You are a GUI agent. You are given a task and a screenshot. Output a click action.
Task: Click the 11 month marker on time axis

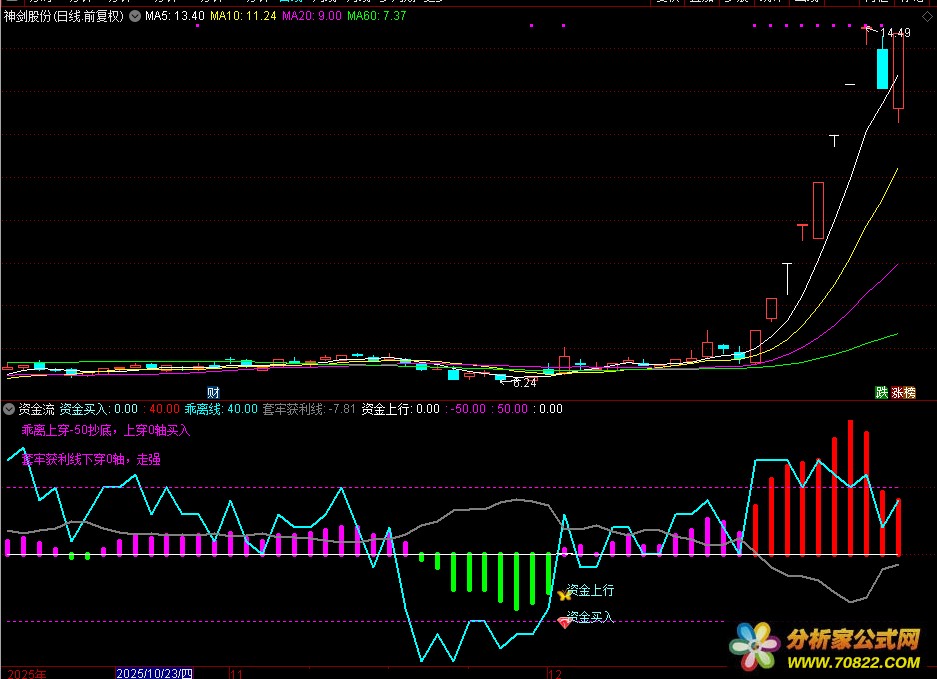point(237,674)
